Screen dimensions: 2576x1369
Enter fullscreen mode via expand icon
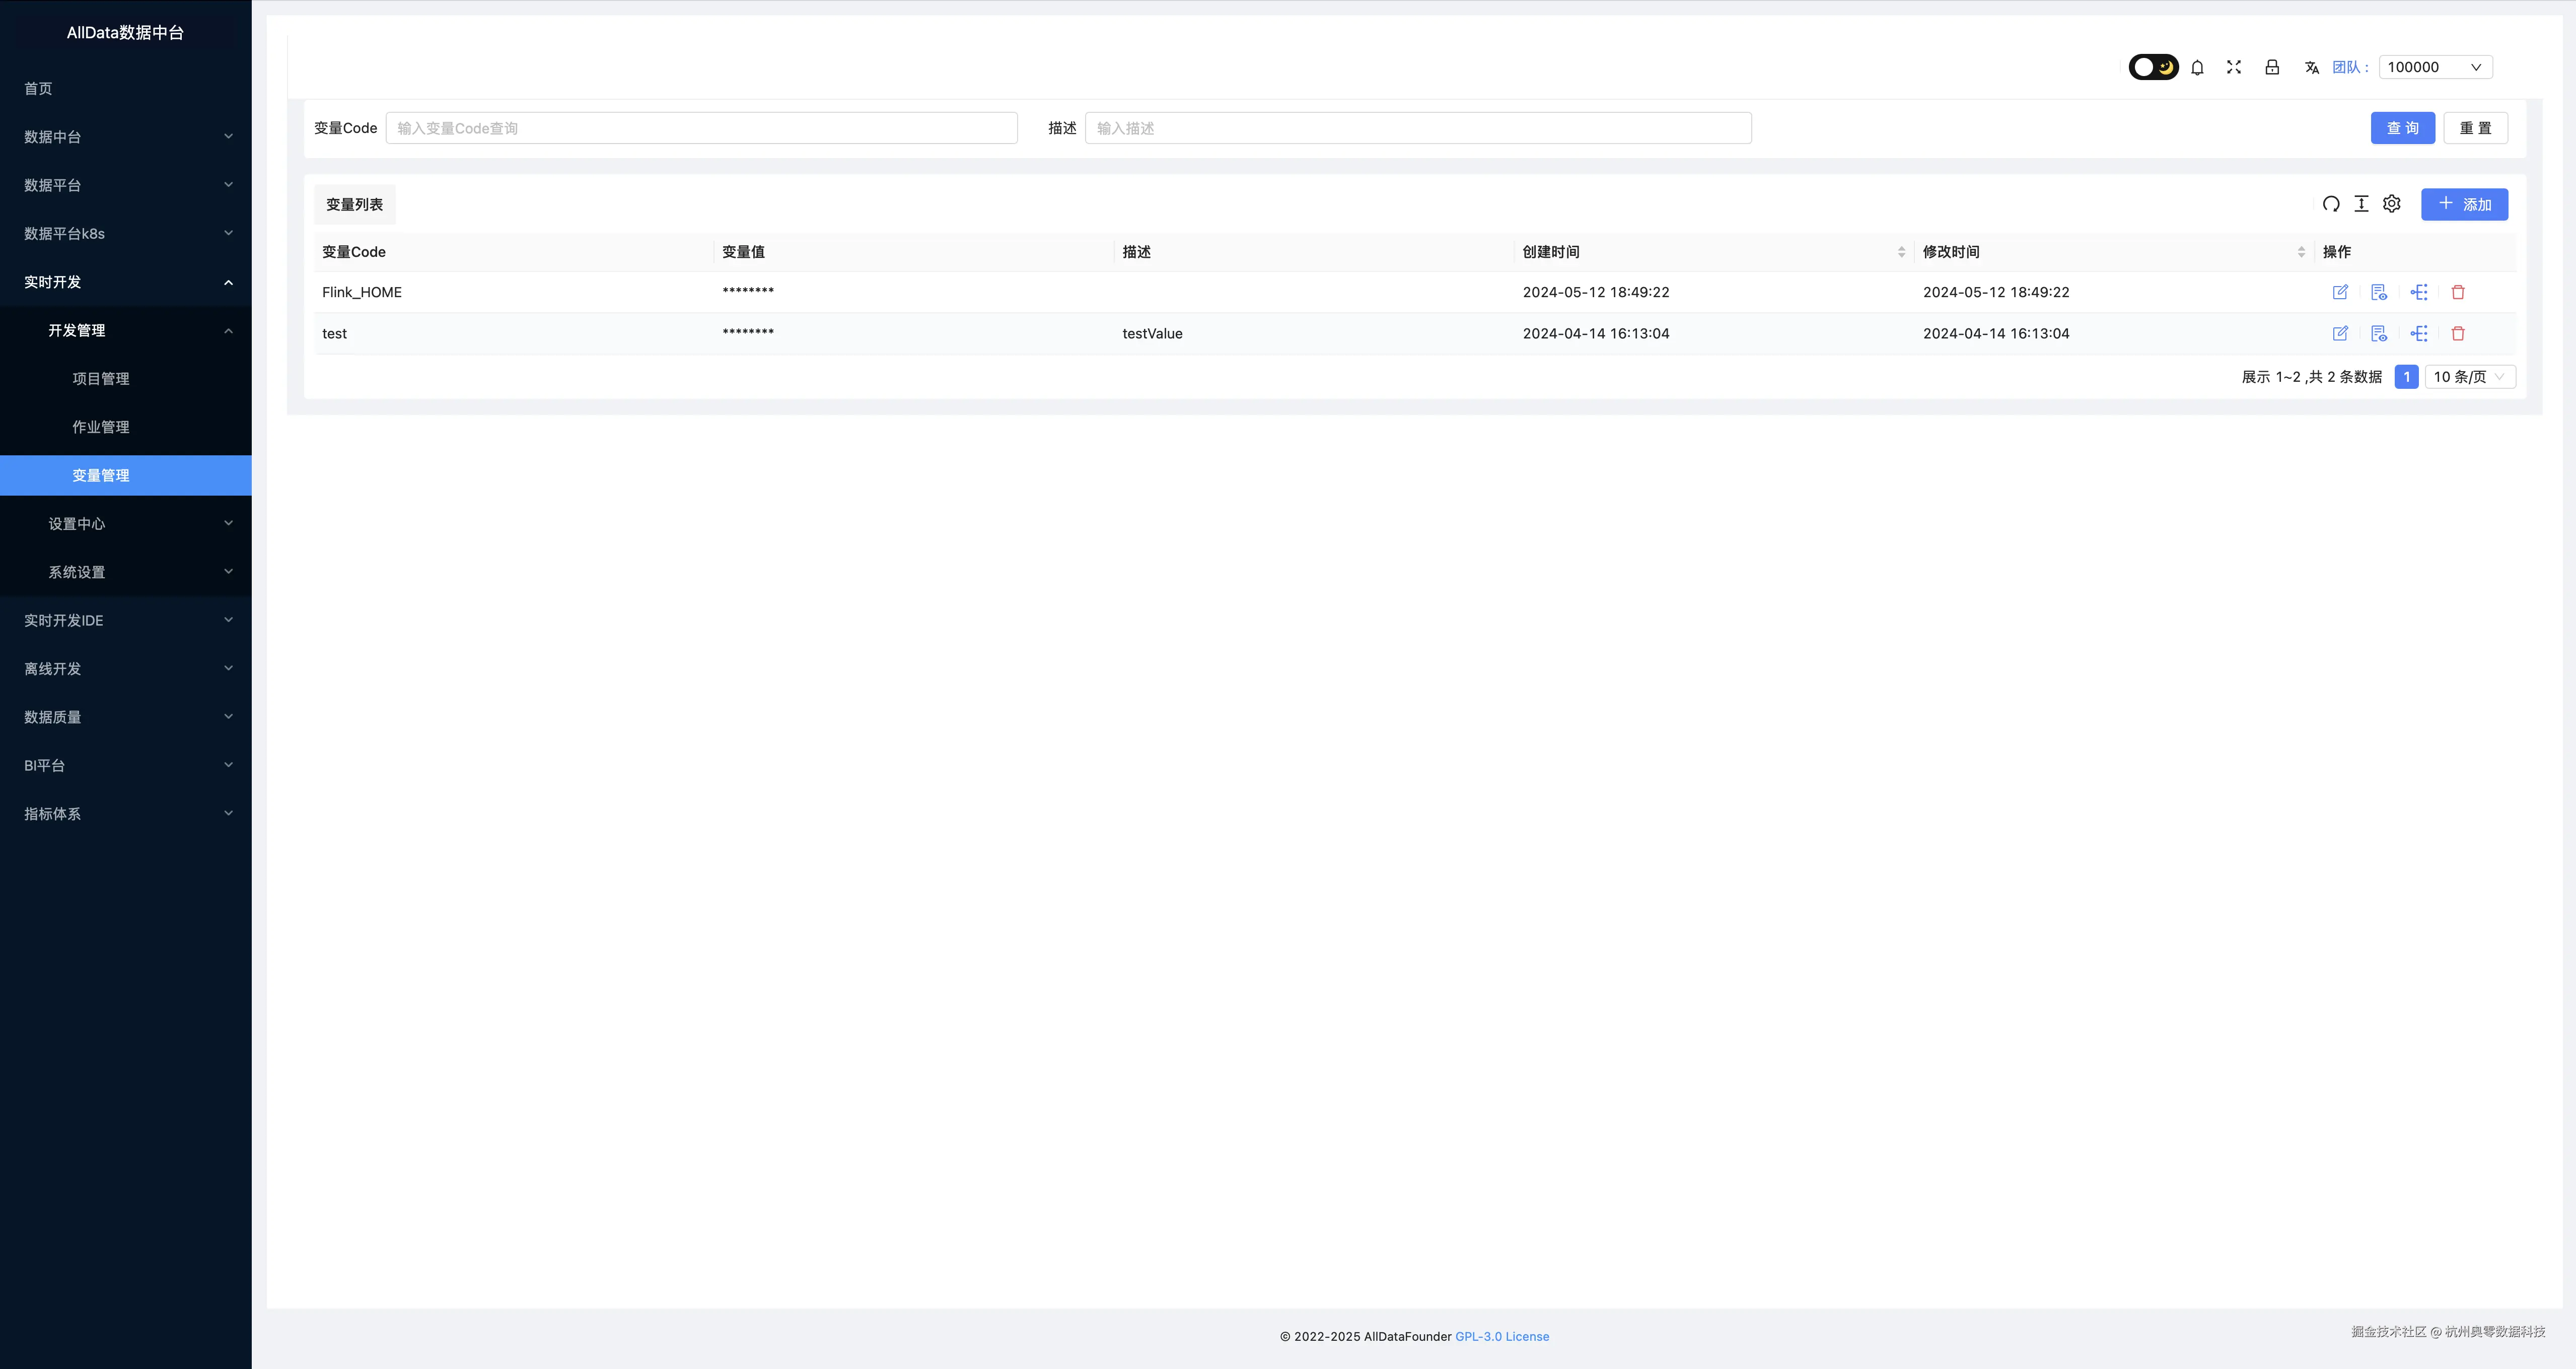click(2234, 67)
